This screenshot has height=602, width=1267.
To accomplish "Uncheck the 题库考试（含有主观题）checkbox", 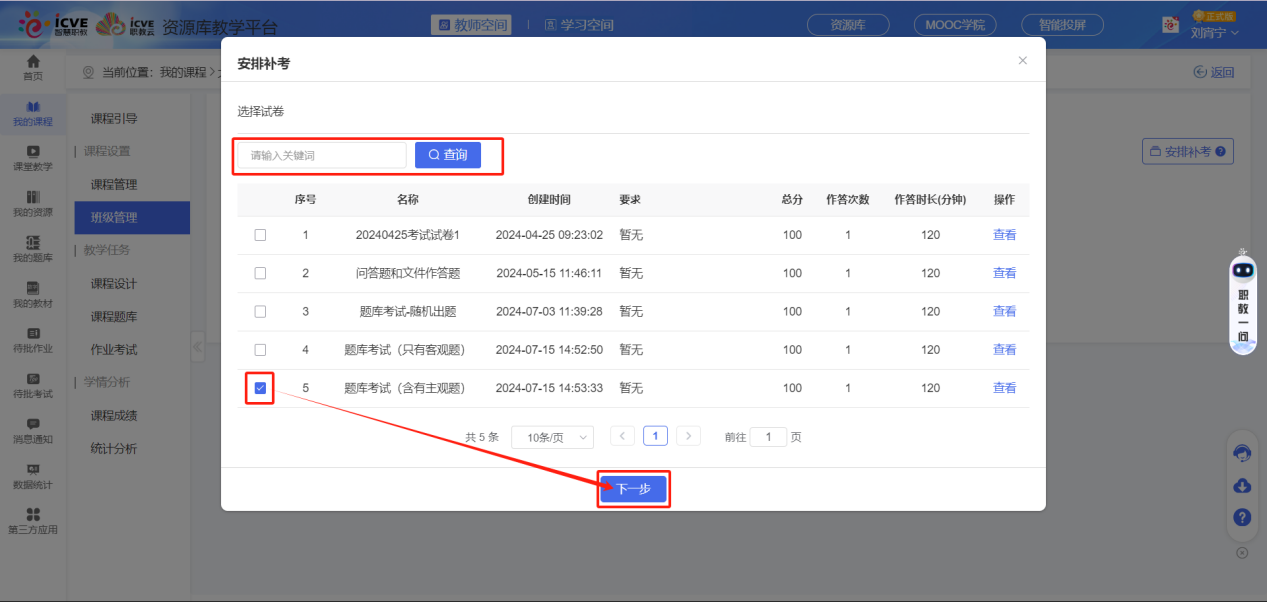I will tap(260, 388).
